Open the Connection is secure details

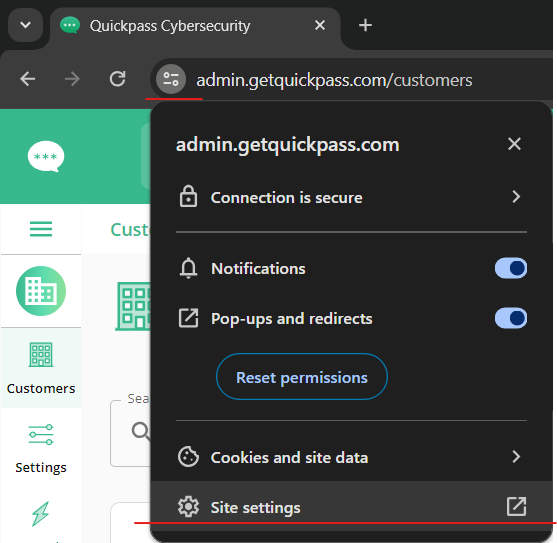coord(351,197)
